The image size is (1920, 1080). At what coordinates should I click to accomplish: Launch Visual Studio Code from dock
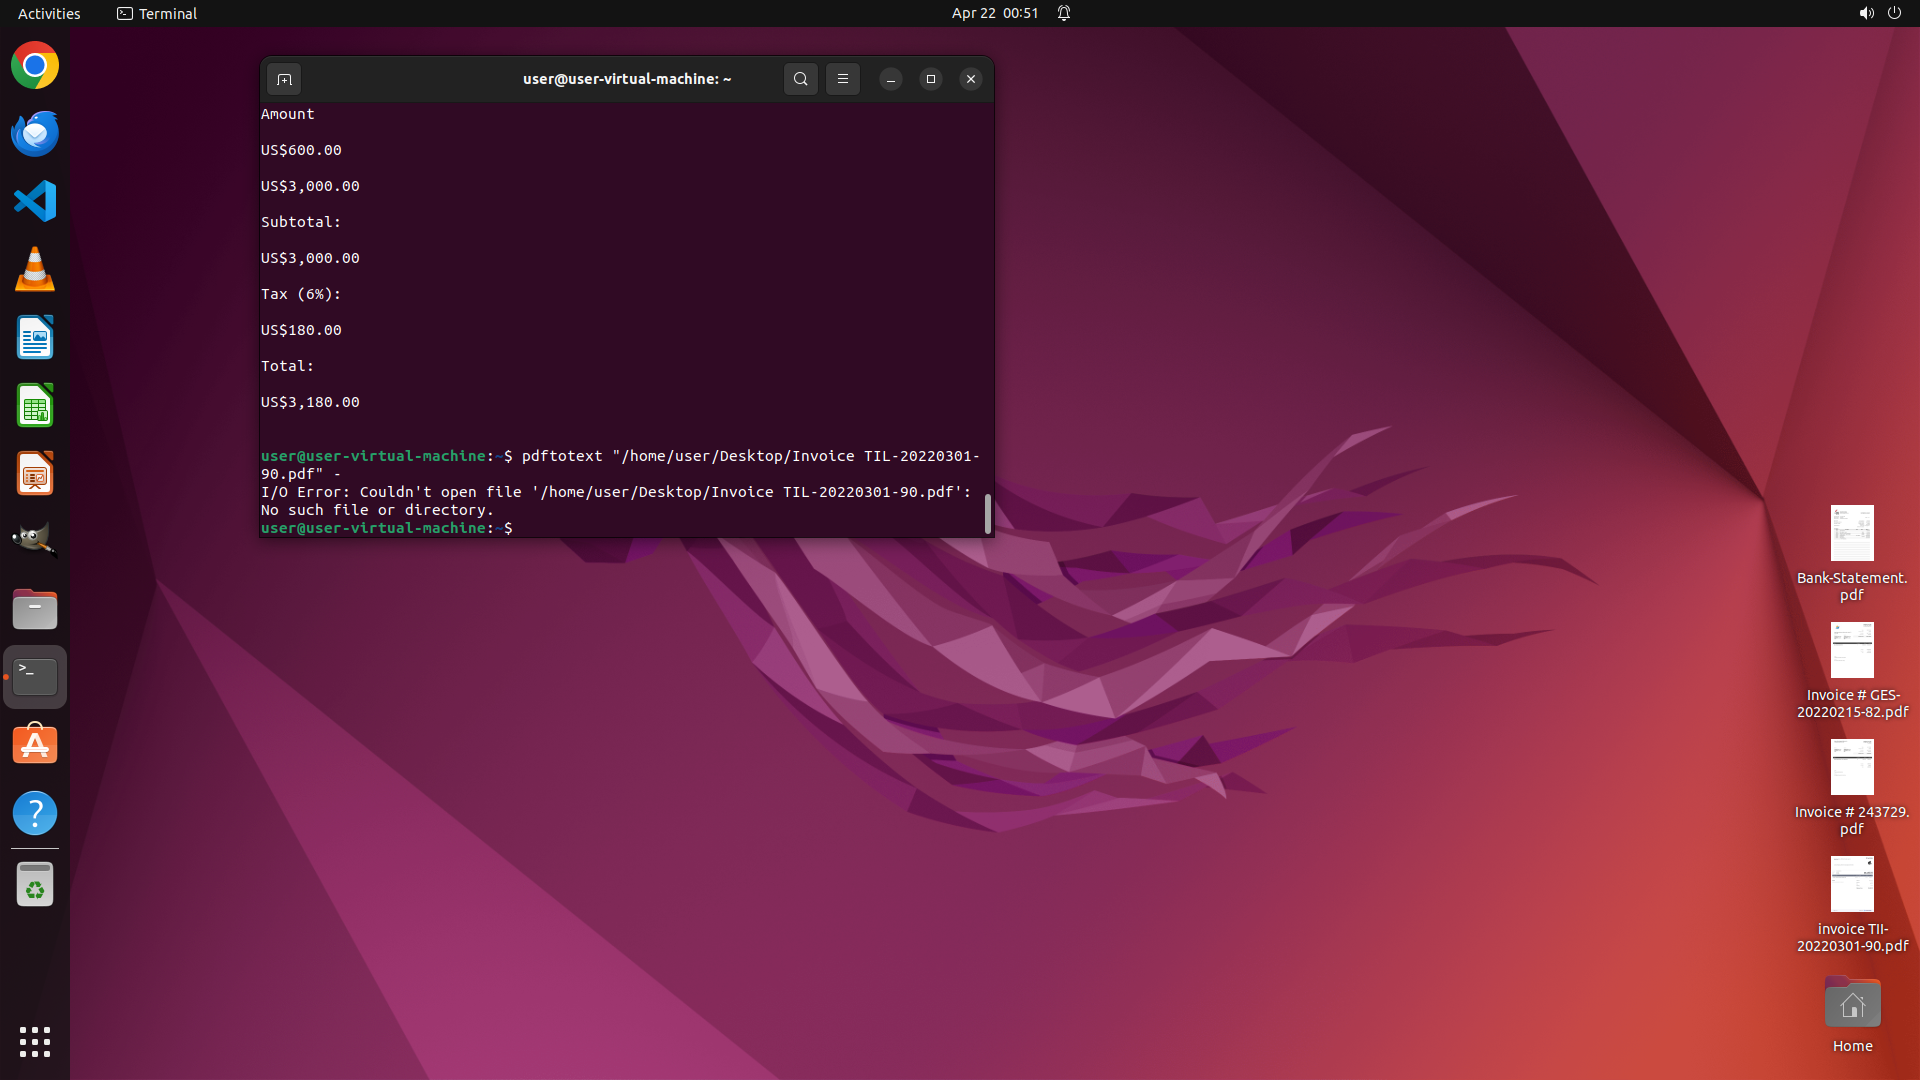coord(35,201)
